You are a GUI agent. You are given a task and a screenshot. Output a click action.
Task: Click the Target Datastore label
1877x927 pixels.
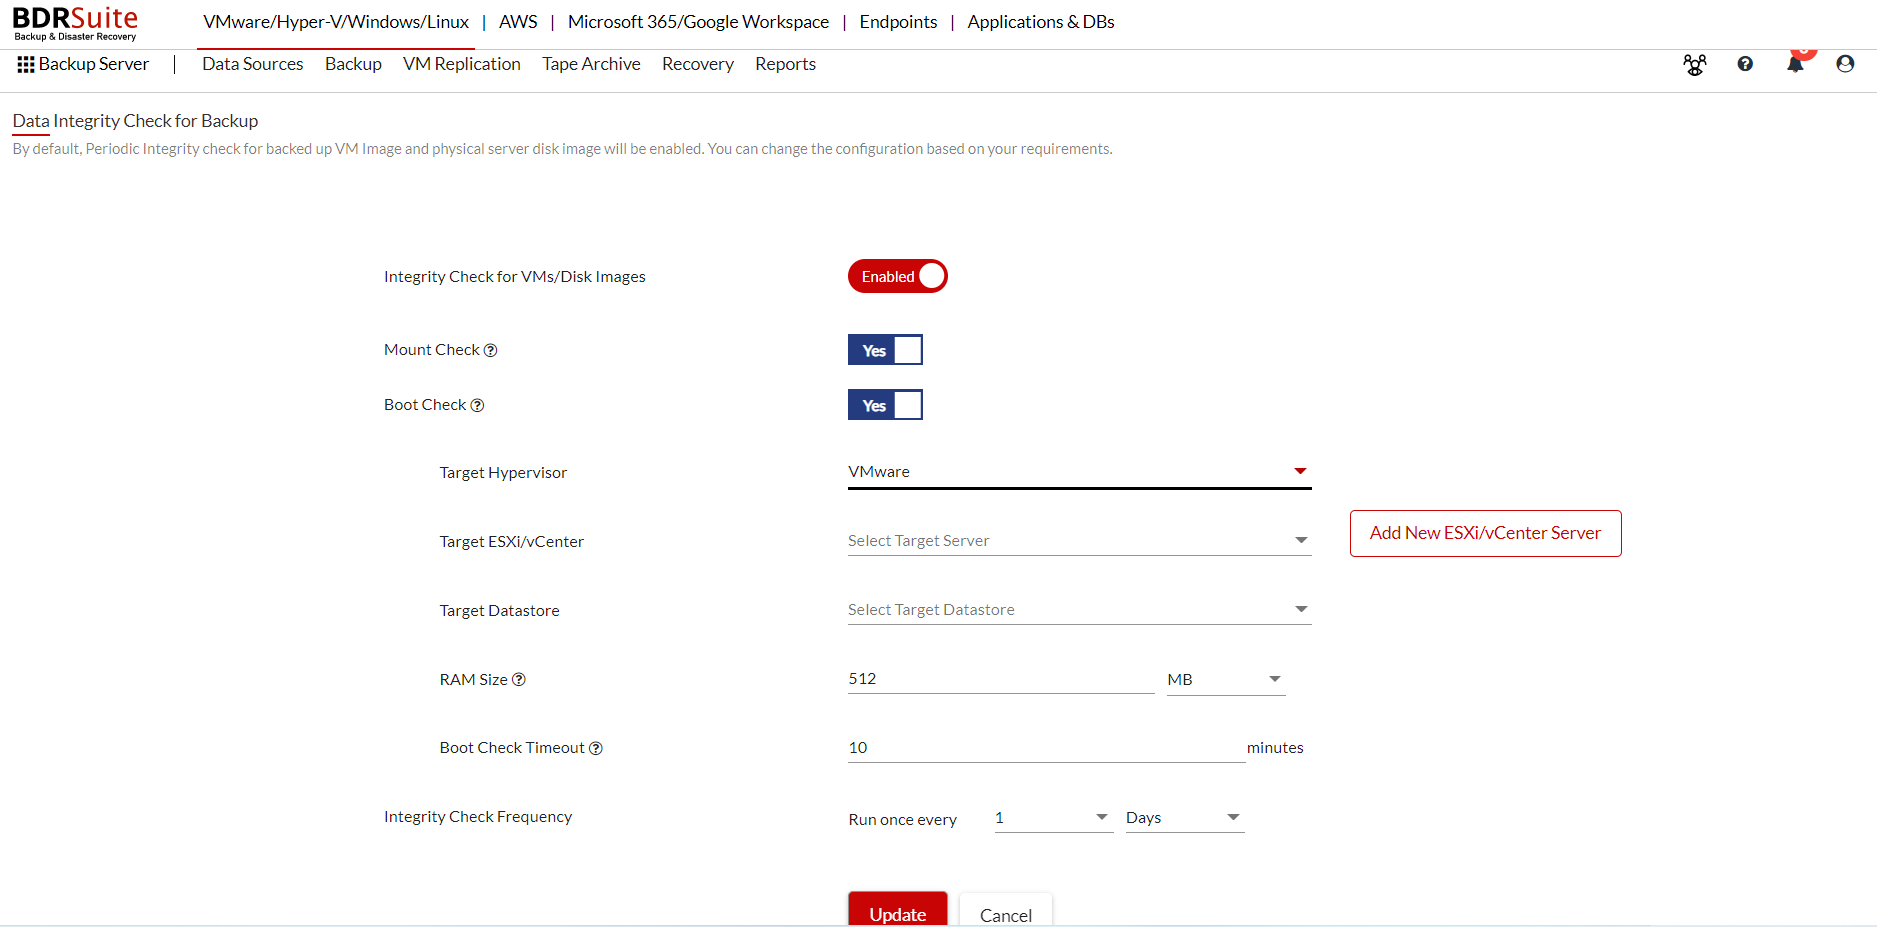(x=500, y=611)
